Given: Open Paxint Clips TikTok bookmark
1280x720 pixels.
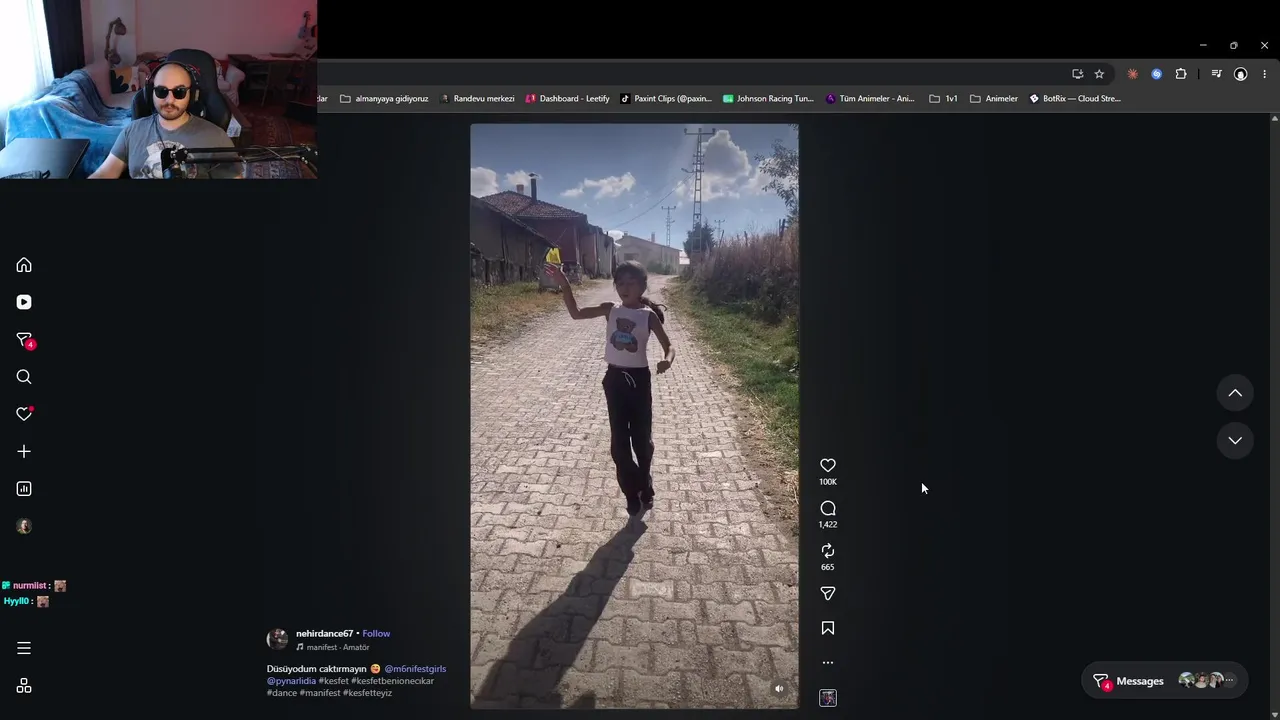Looking at the screenshot, I should [666, 99].
